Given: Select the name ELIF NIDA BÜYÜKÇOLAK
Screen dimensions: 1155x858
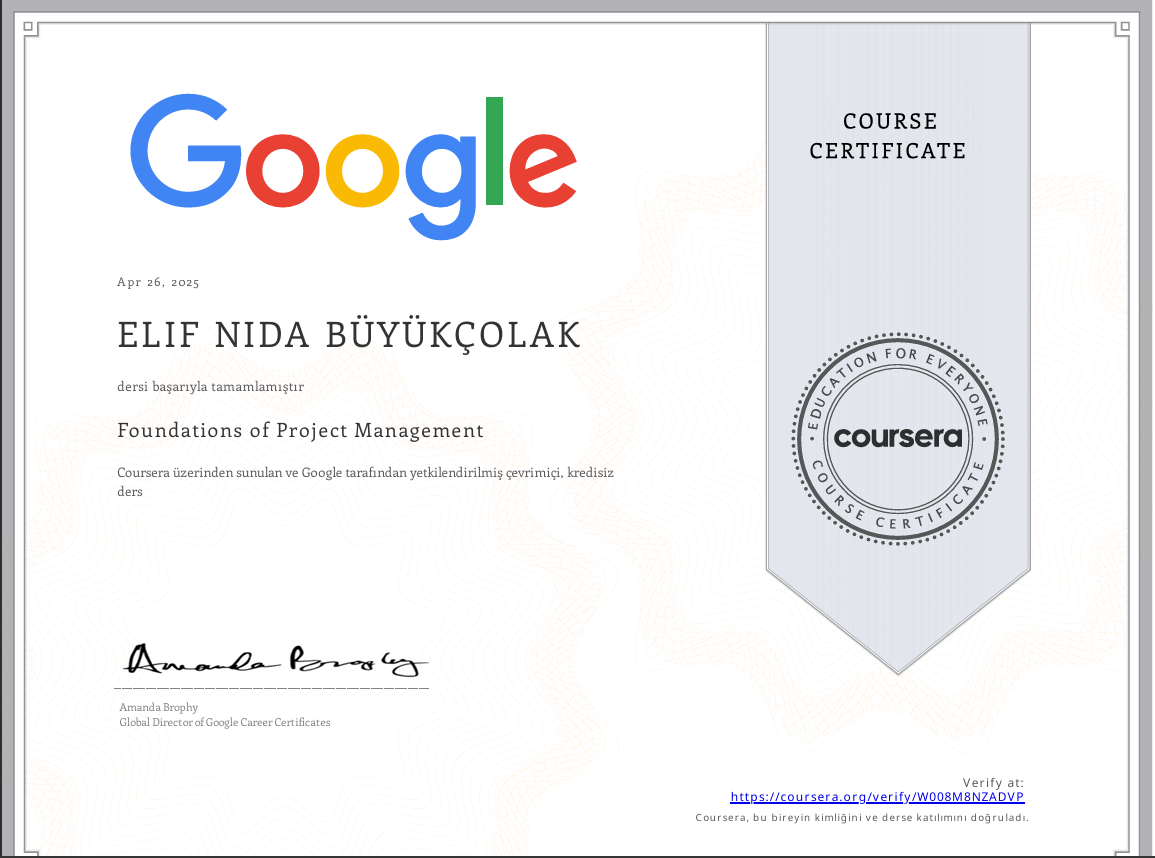Looking at the screenshot, I should click(349, 335).
